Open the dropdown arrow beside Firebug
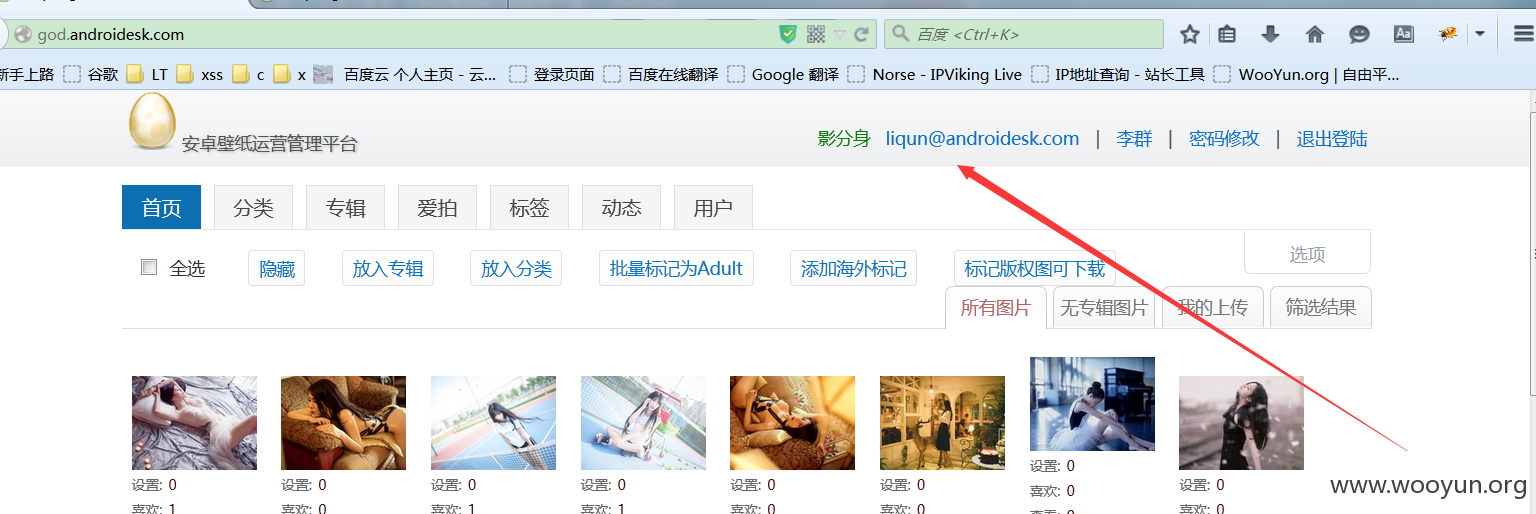Screen dimensions: 1536x514 click(x=1479, y=35)
